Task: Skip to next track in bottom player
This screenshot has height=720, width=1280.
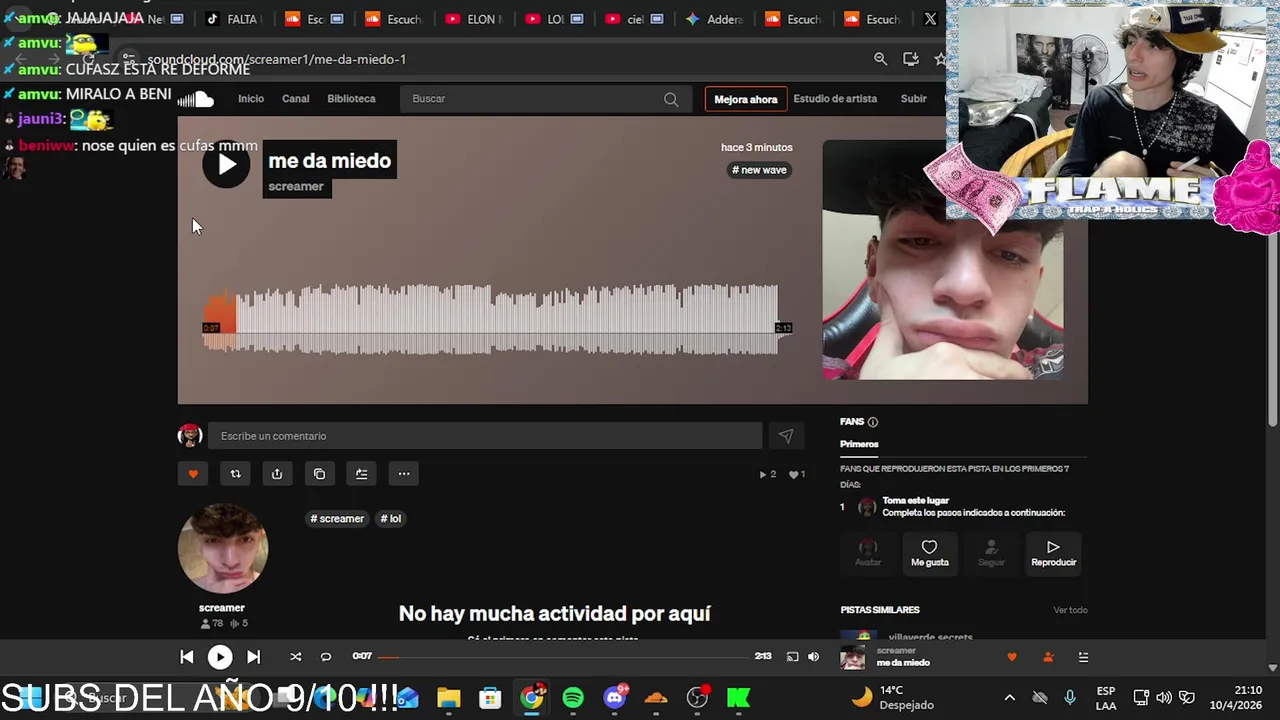Action: (x=254, y=657)
